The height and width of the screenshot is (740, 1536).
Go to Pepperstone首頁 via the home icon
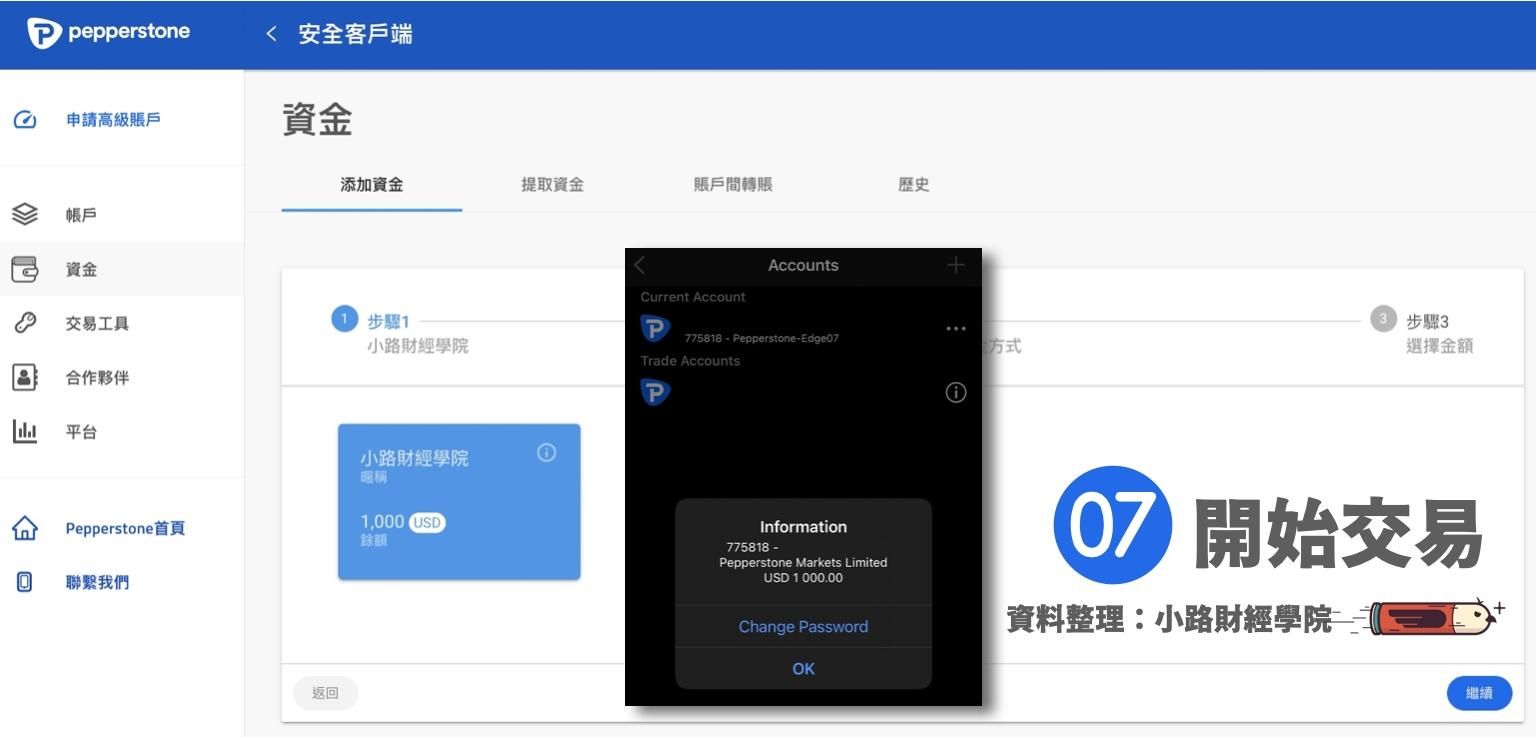pyautogui.click(x=25, y=527)
